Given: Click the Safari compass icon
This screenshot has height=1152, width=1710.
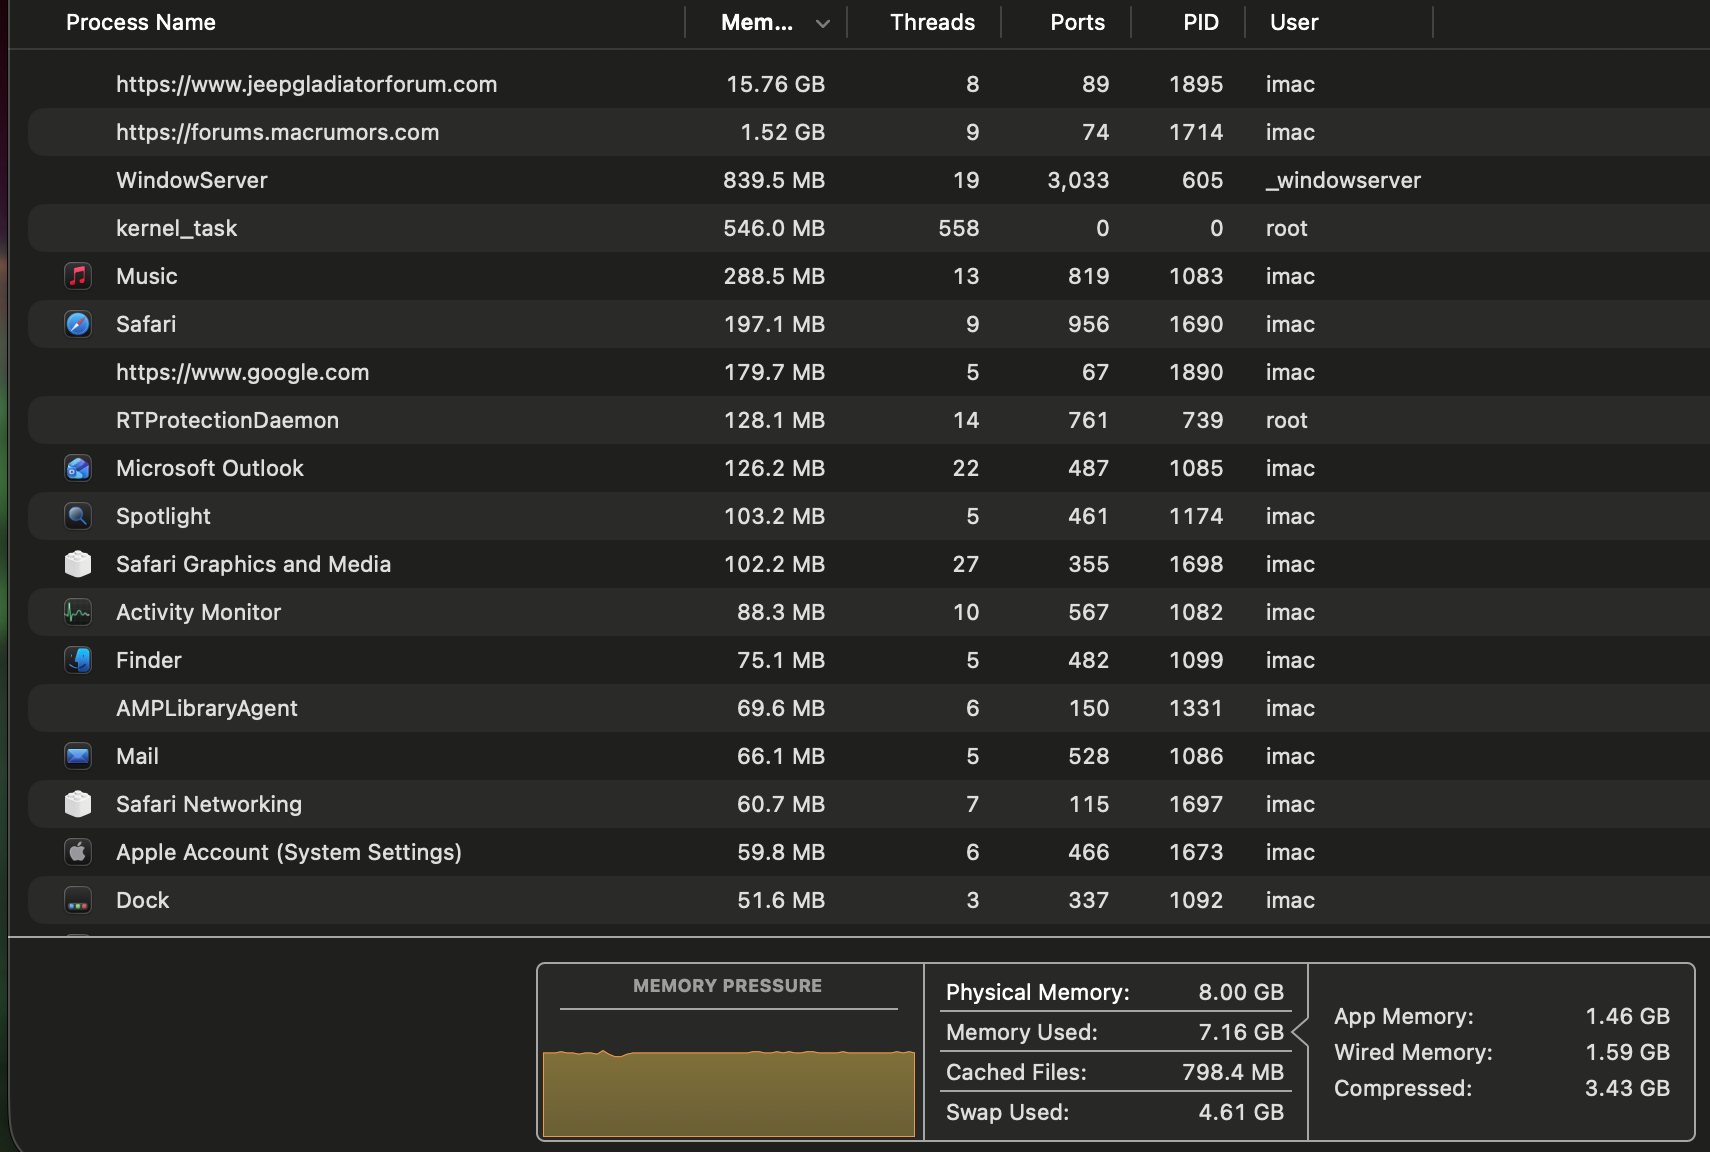Looking at the screenshot, I should [78, 324].
